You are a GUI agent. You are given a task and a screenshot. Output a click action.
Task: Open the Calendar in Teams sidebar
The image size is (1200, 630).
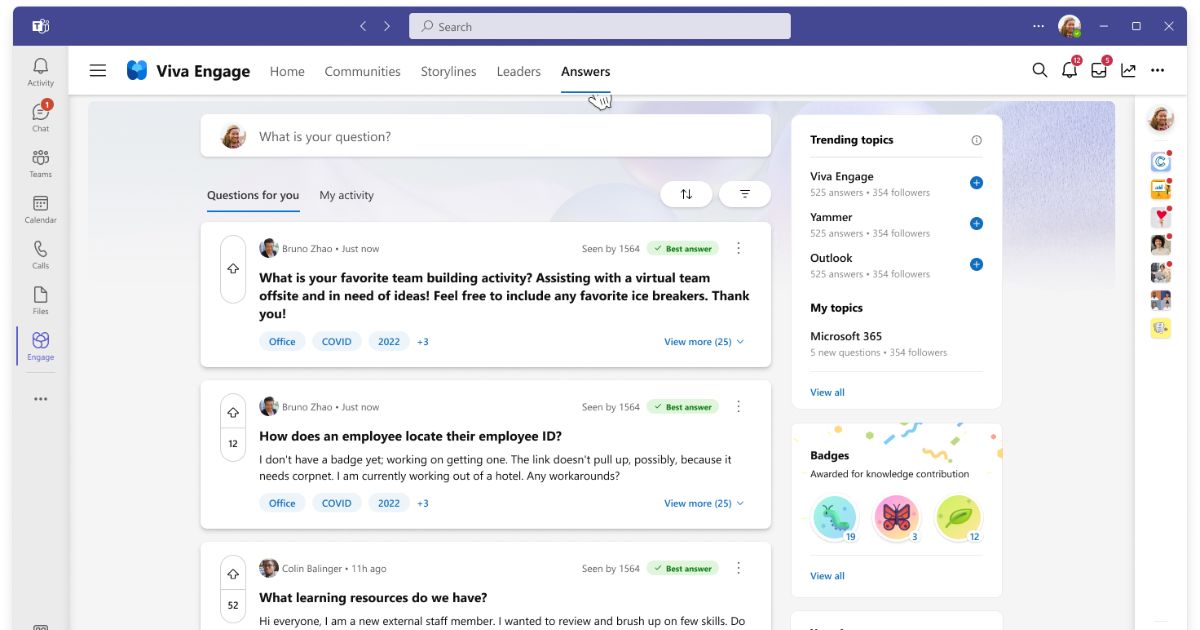click(x=40, y=208)
